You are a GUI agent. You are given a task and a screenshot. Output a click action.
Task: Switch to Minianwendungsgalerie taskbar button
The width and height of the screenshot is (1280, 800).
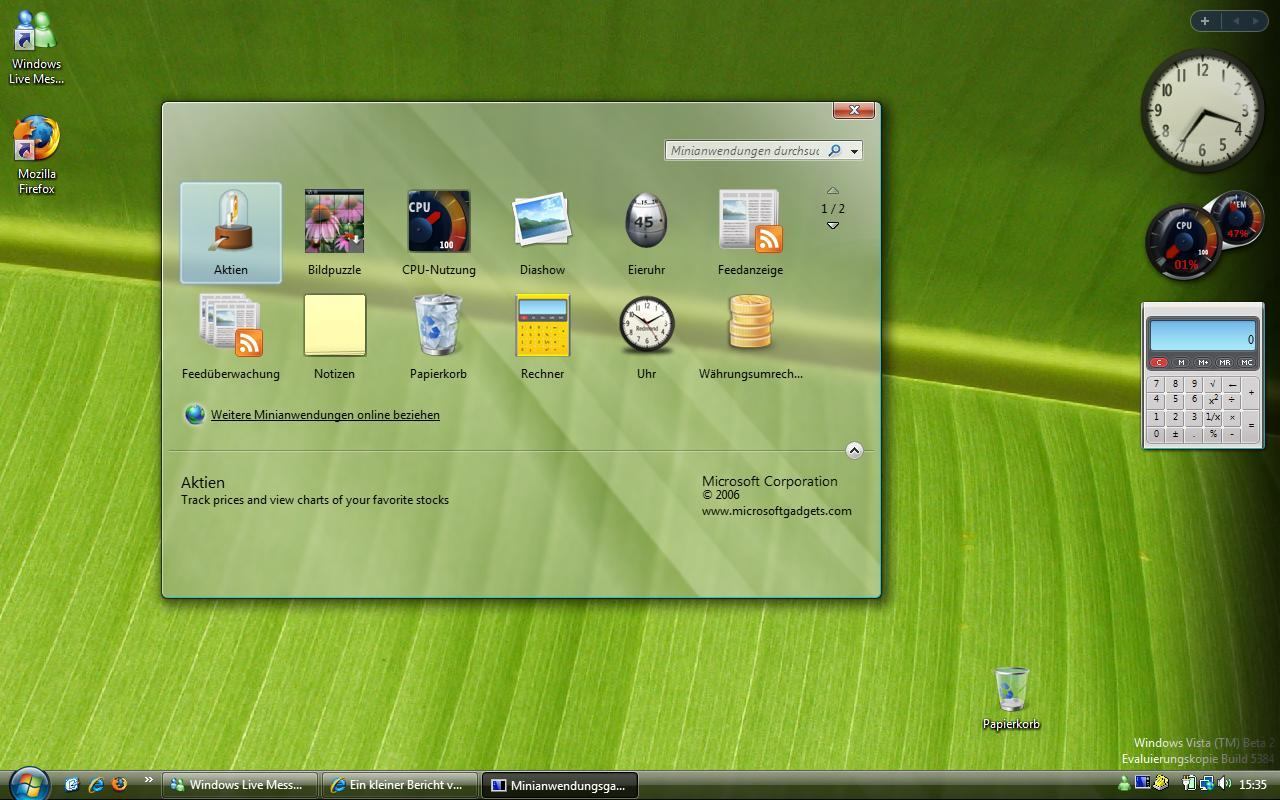pos(560,785)
